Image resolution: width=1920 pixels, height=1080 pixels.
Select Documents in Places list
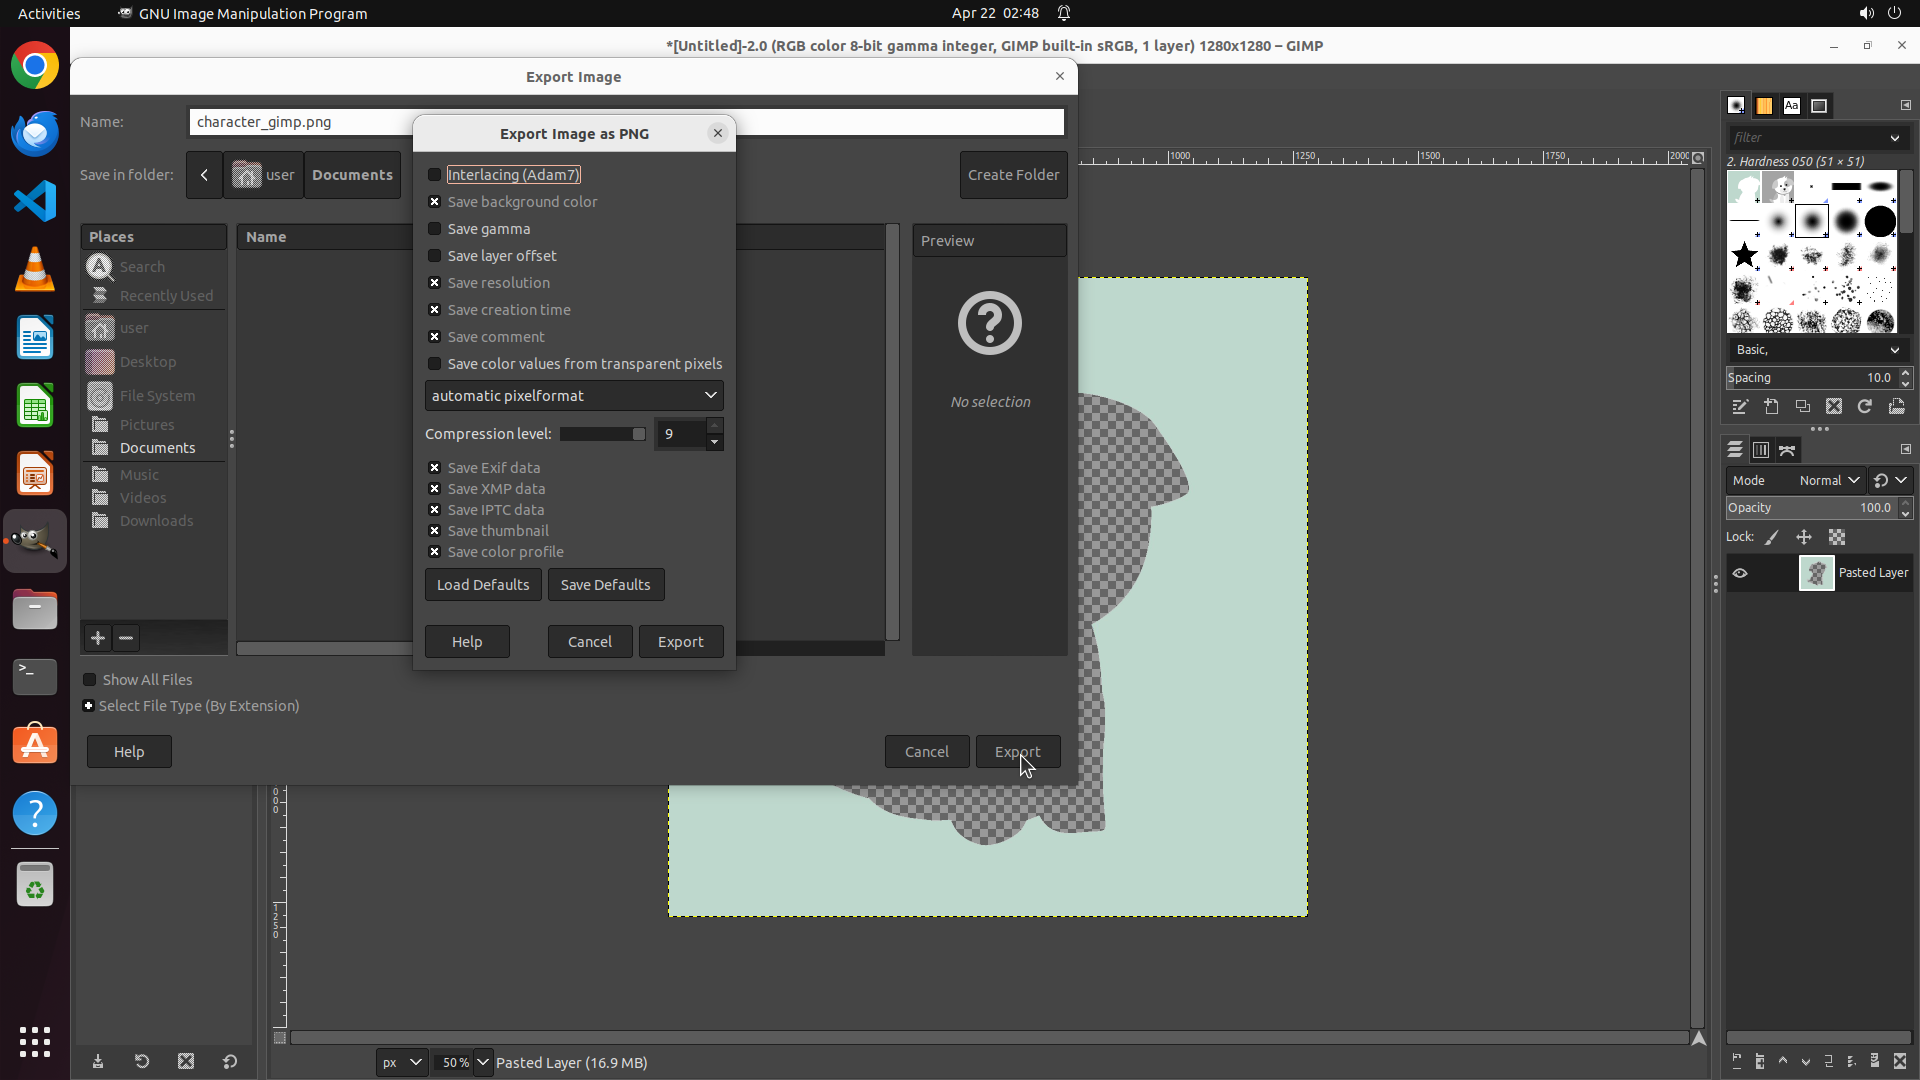tap(157, 448)
